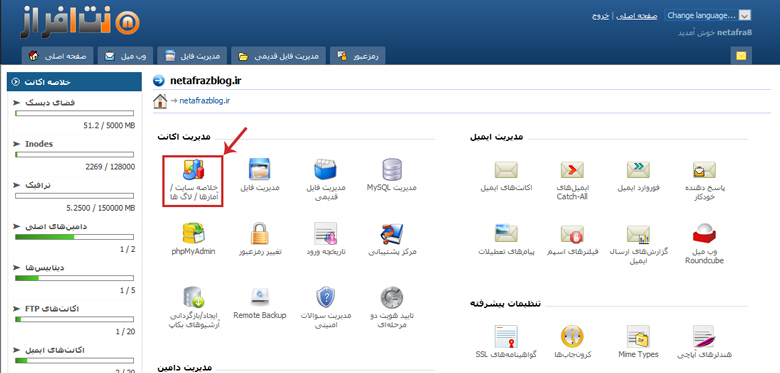This screenshot has height=373, width=780.
Task: Click the account management section heading
Action: coord(184,137)
